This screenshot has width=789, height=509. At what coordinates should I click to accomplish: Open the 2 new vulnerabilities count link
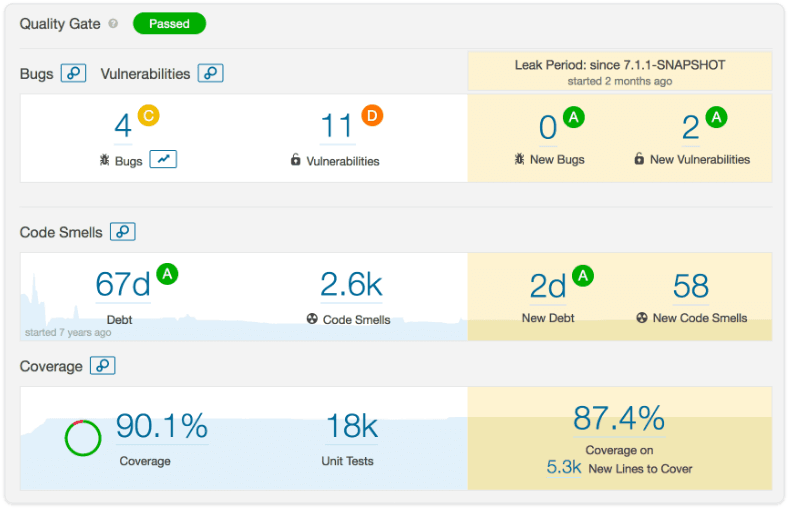click(x=691, y=127)
